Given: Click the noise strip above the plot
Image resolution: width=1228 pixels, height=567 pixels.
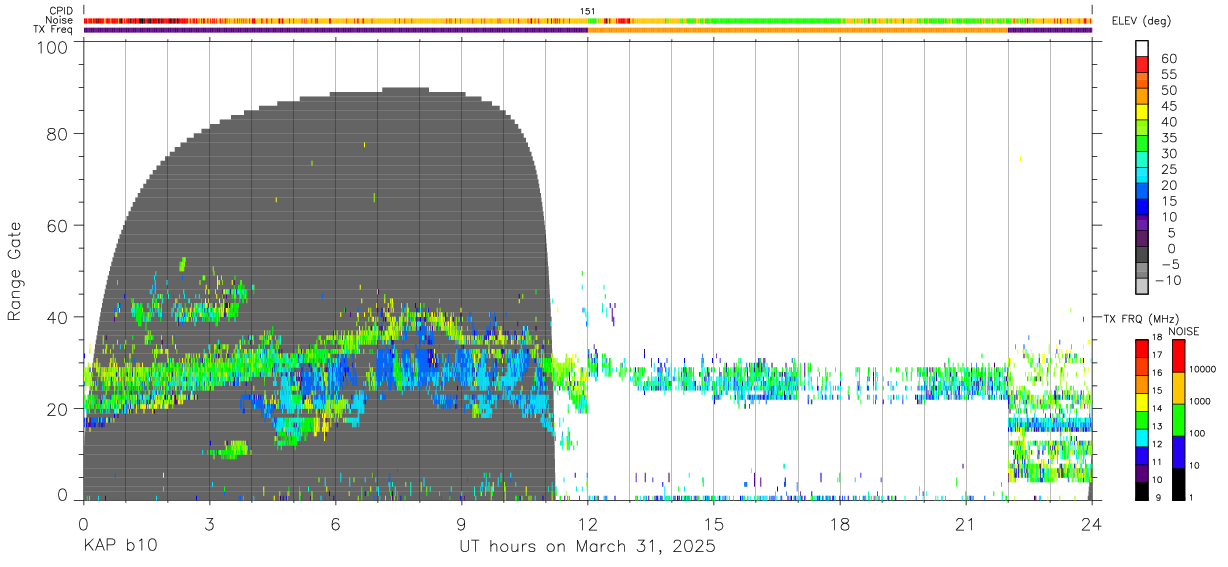Looking at the screenshot, I should pyautogui.click(x=588, y=20).
